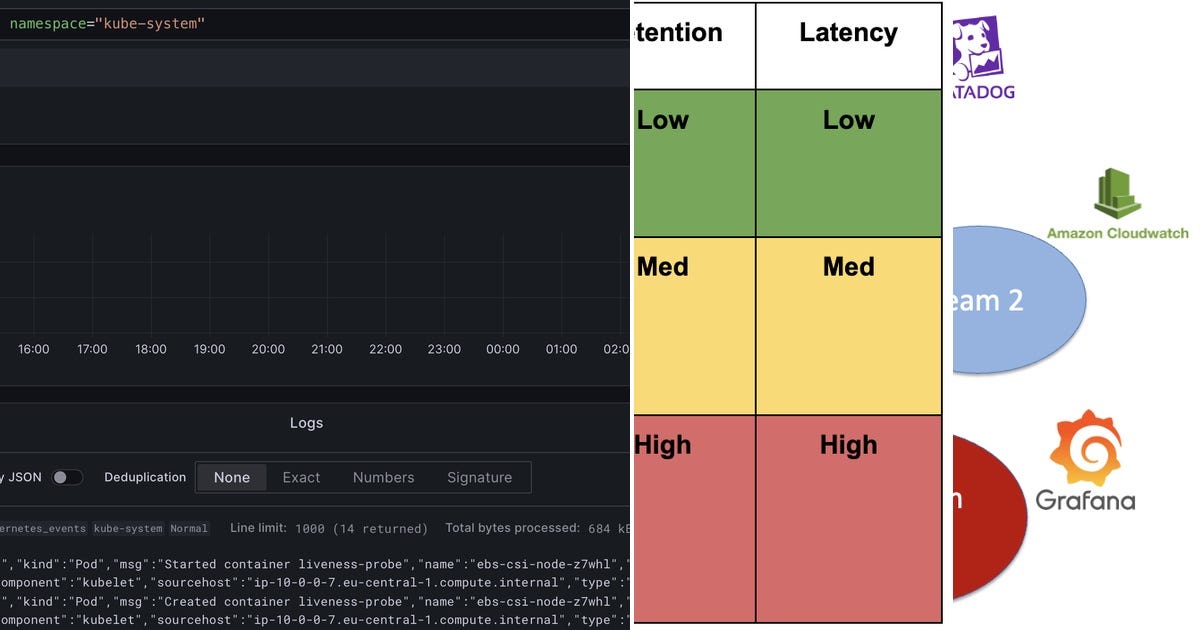Toggle the JSON prettify switch
Image resolution: width=1200 pixels, height=630 pixels.
(x=68, y=477)
